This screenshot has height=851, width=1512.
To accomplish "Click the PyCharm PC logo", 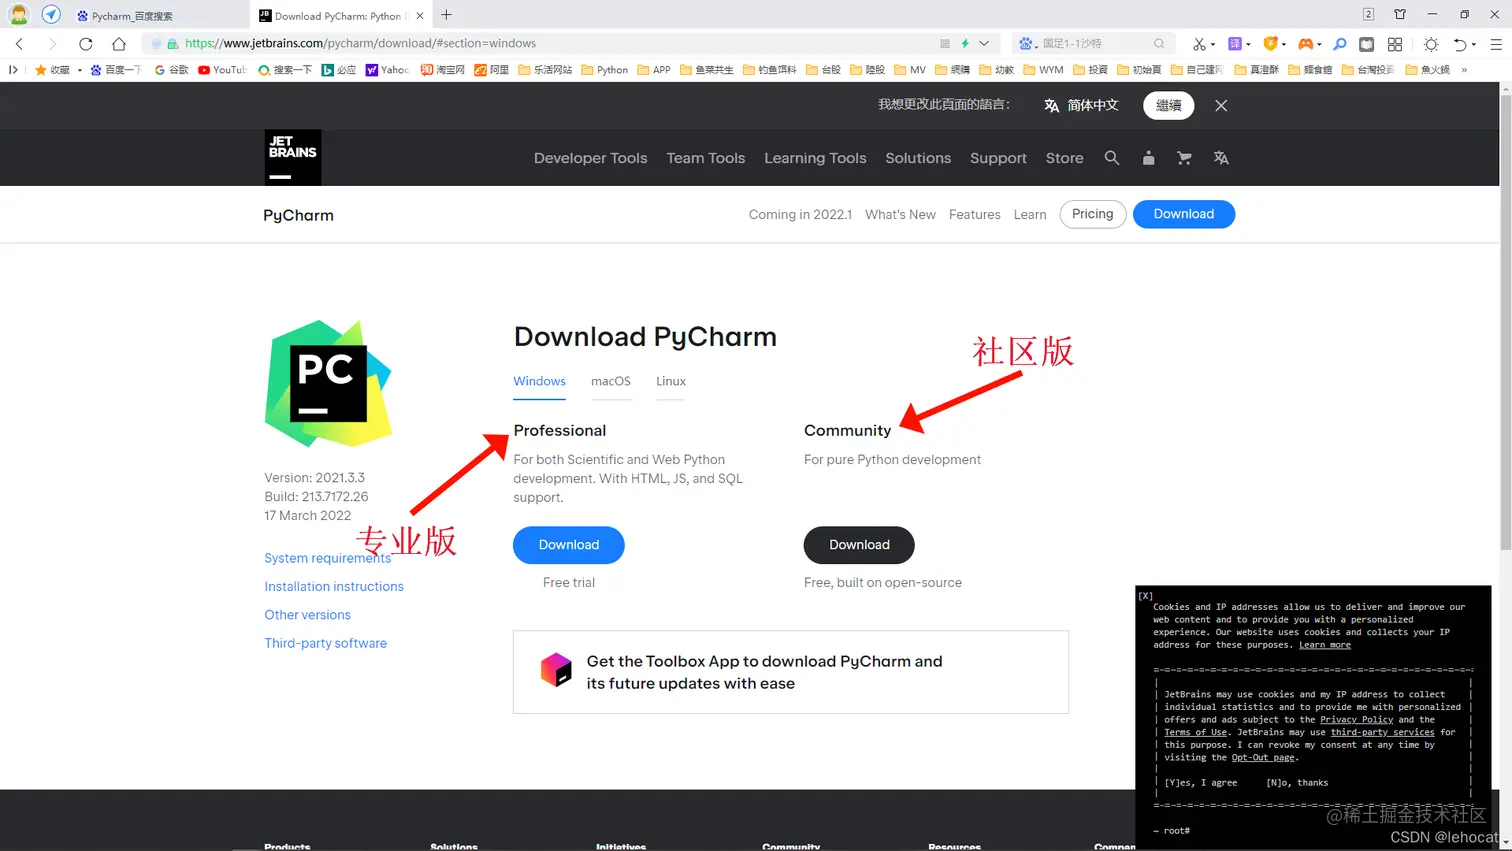I will coord(328,384).
